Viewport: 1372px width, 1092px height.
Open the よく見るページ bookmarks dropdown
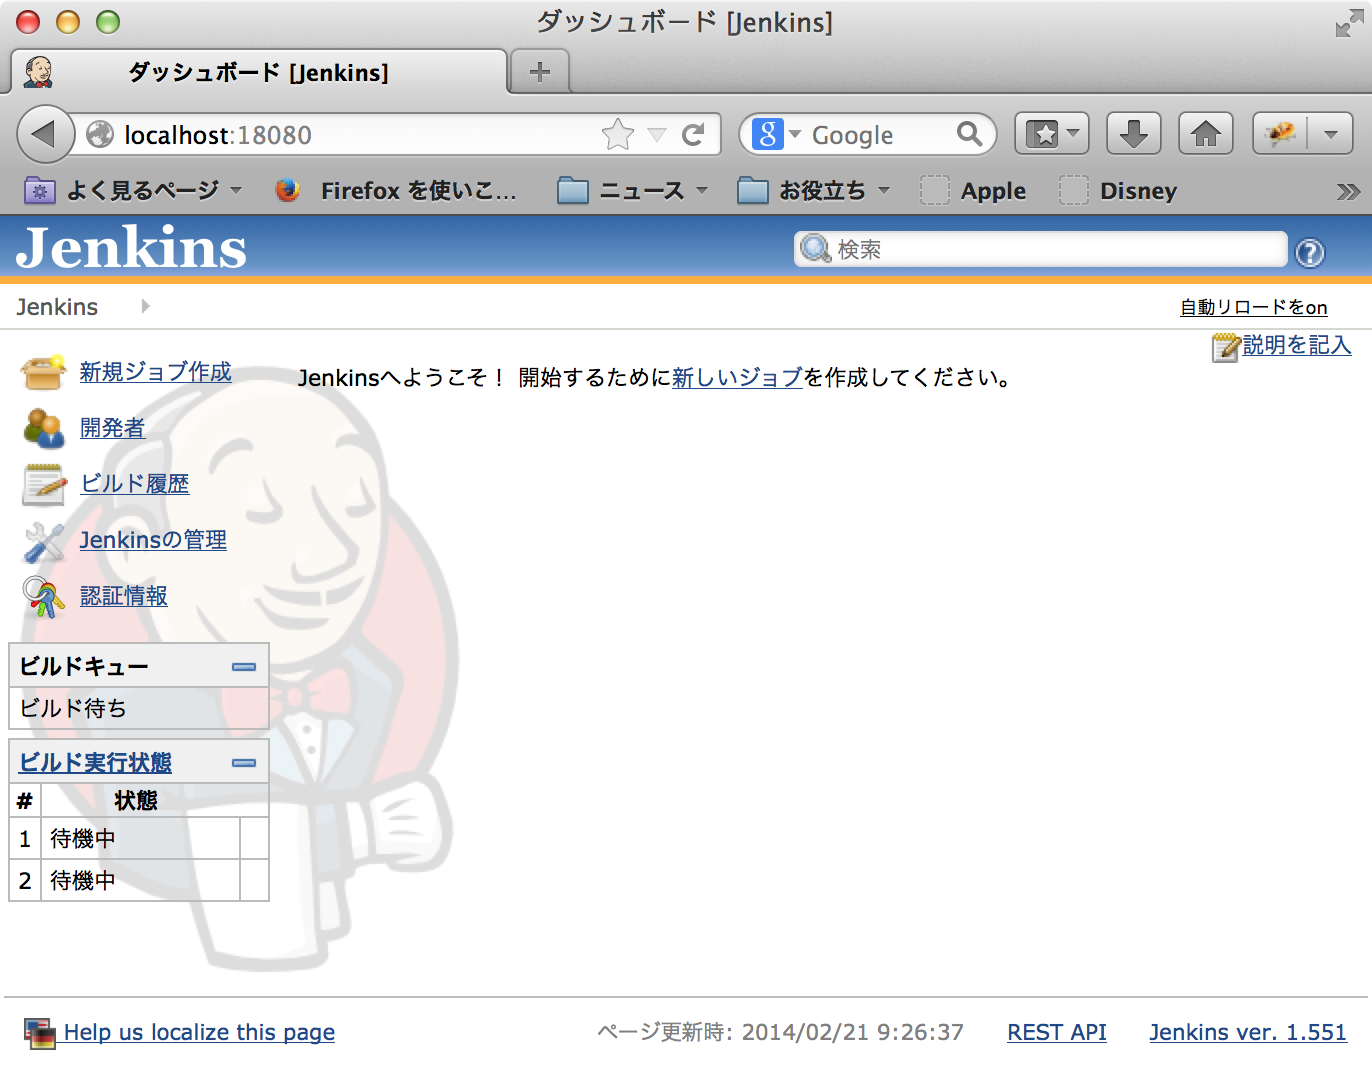135,190
